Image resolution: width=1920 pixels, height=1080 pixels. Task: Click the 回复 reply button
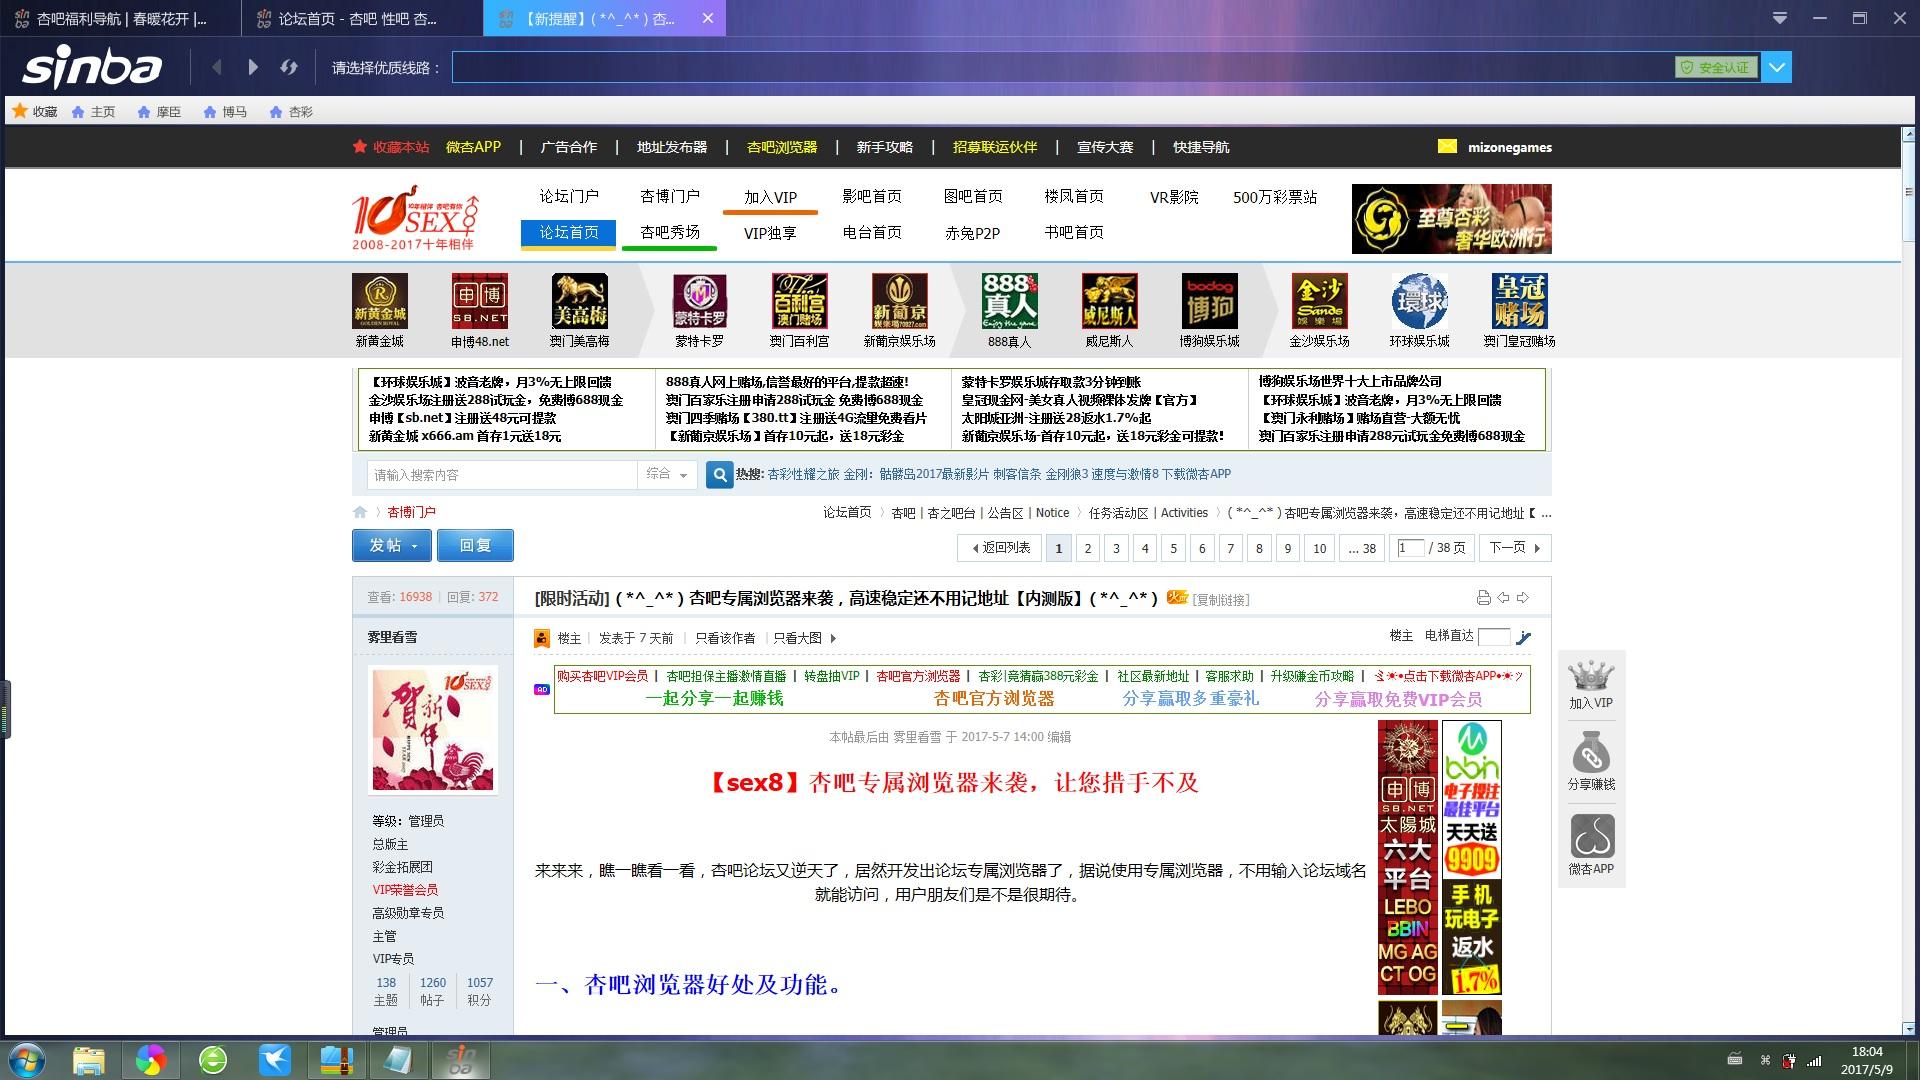pos(475,546)
